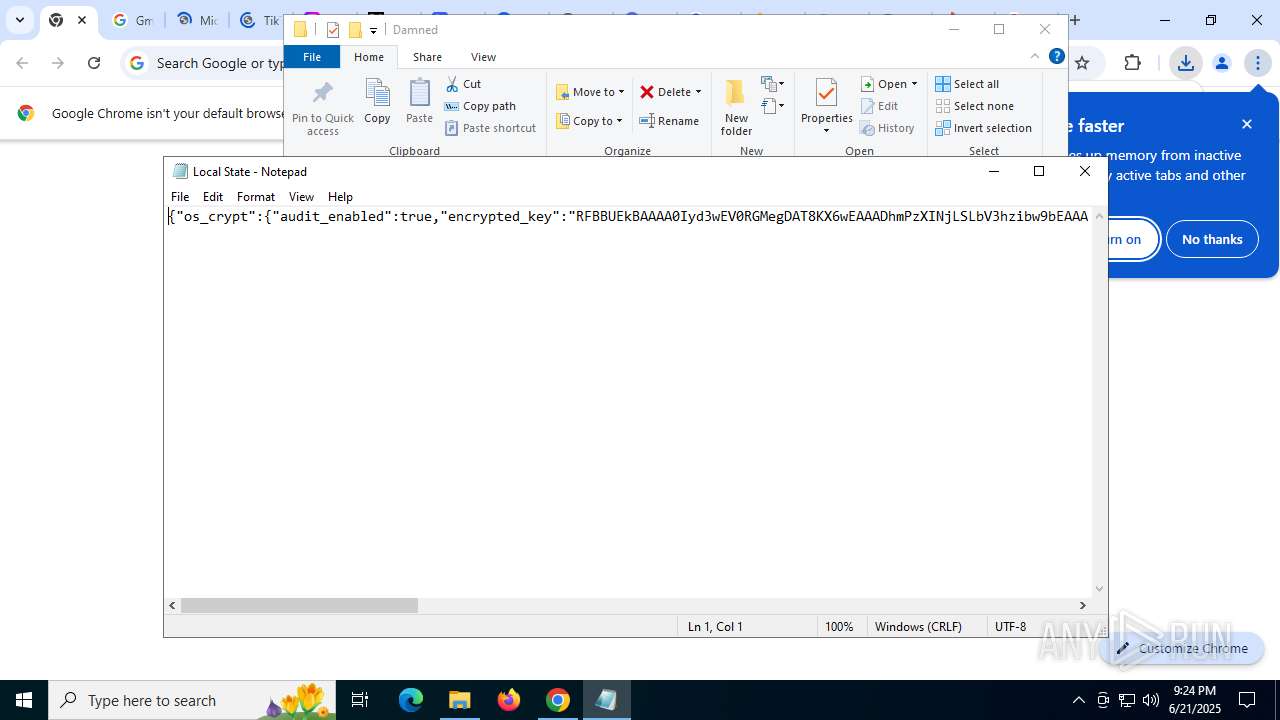Open Explorer Help question mark
Screen dimensions: 1280x720
(x=1056, y=56)
